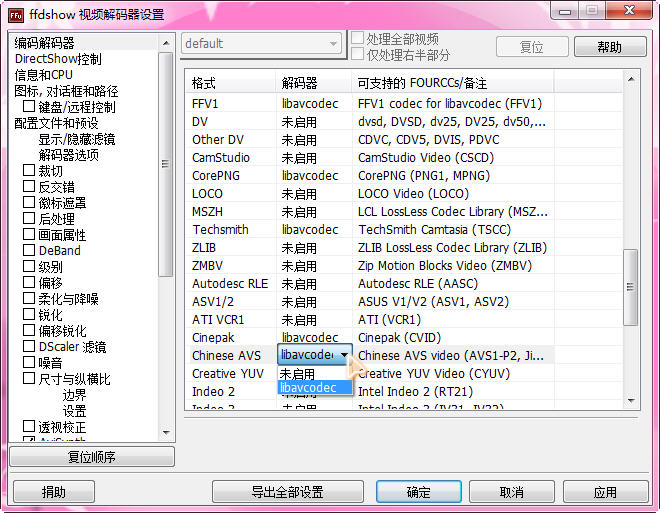Click the ASV1/2 decoder cell
660x513 pixels.
point(299,302)
